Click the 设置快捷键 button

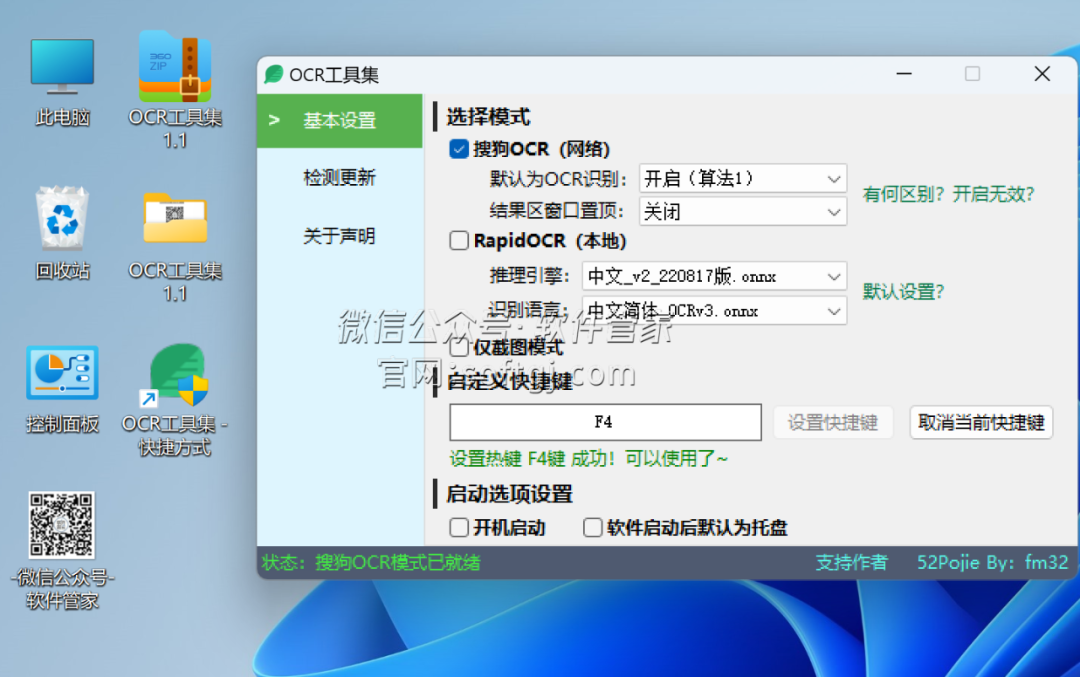point(833,422)
